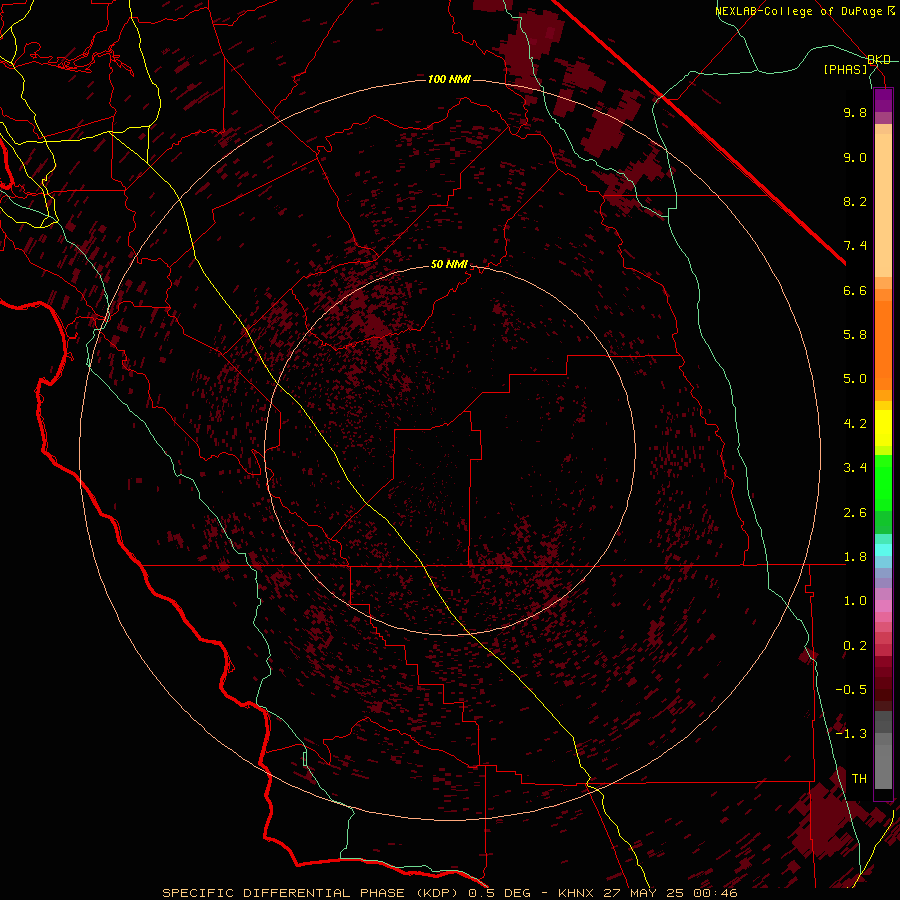The width and height of the screenshot is (900, 900).
Task: Click the 0.2 value on color scale
Action: [855, 646]
